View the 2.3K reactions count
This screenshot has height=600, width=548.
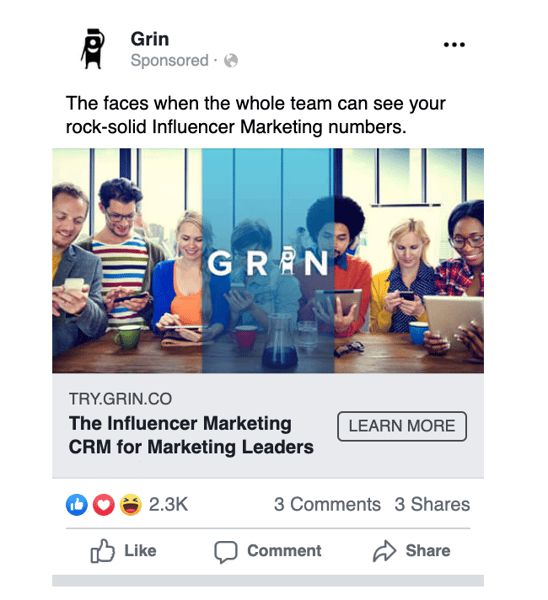[168, 504]
